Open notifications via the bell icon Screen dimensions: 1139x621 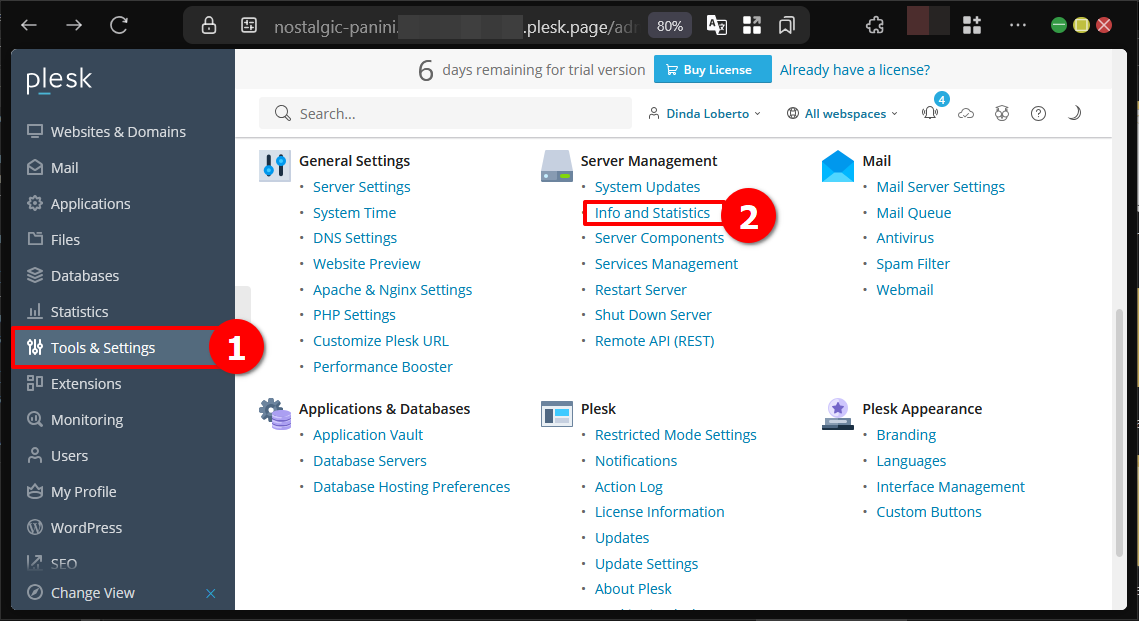click(x=929, y=114)
